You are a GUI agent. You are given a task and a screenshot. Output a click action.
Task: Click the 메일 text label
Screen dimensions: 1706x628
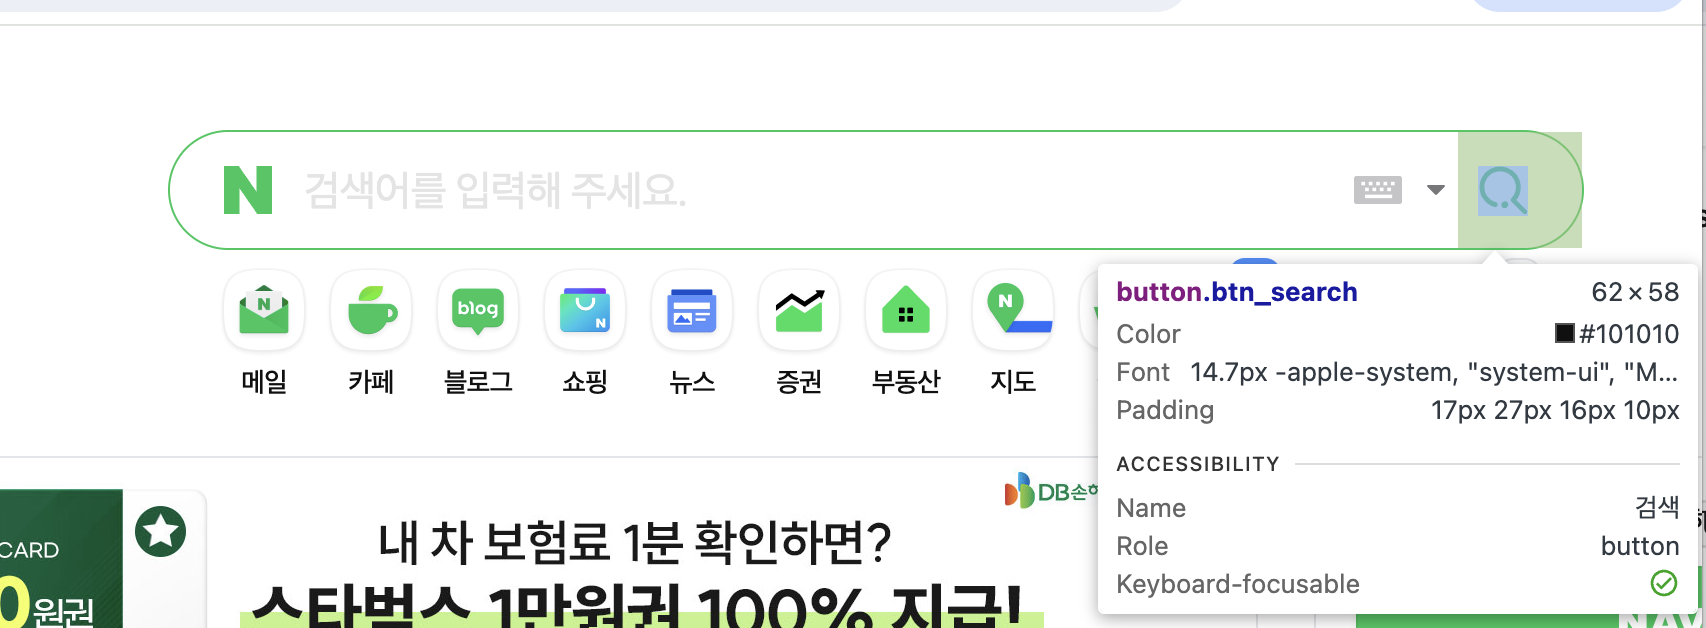coord(264,382)
